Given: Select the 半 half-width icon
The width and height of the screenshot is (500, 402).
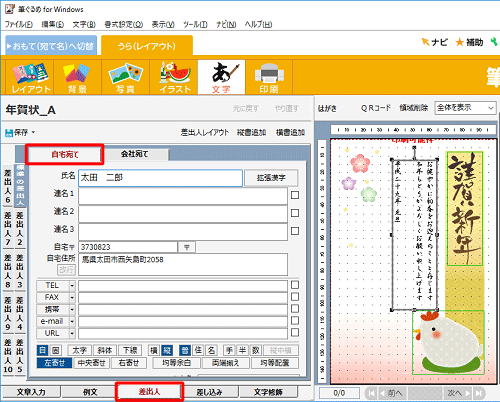Looking at the screenshot, I should click(x=242, y=350).
